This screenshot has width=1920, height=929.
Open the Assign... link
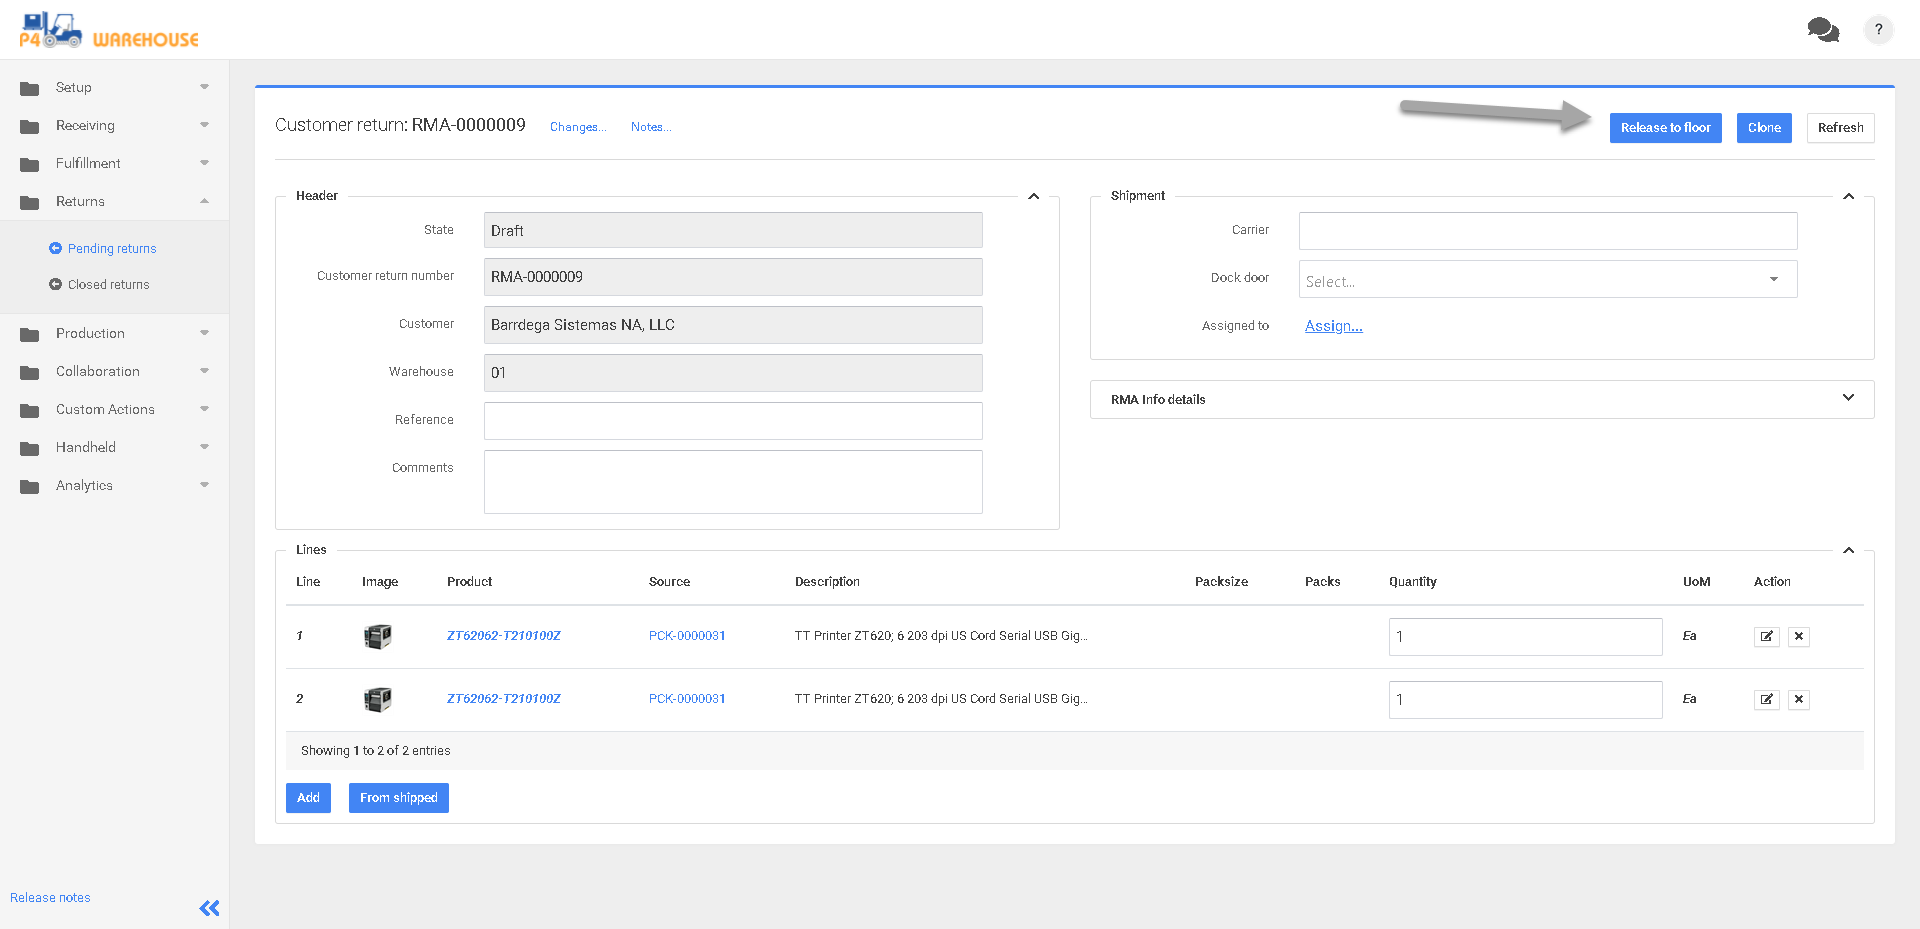pos(1333,326)
